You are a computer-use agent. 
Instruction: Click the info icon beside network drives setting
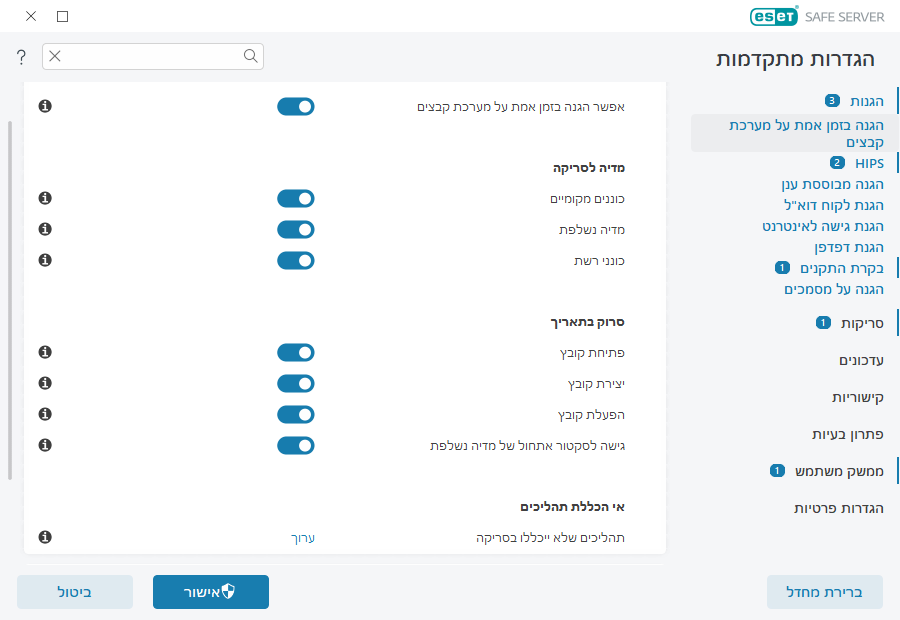tap(44, 260)
